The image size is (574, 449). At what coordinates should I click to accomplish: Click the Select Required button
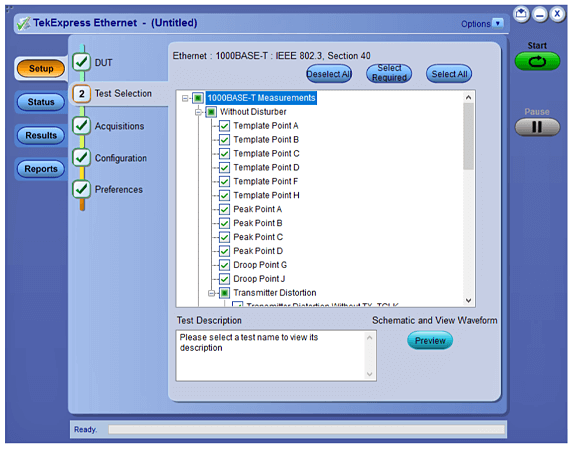coord(389,74)
